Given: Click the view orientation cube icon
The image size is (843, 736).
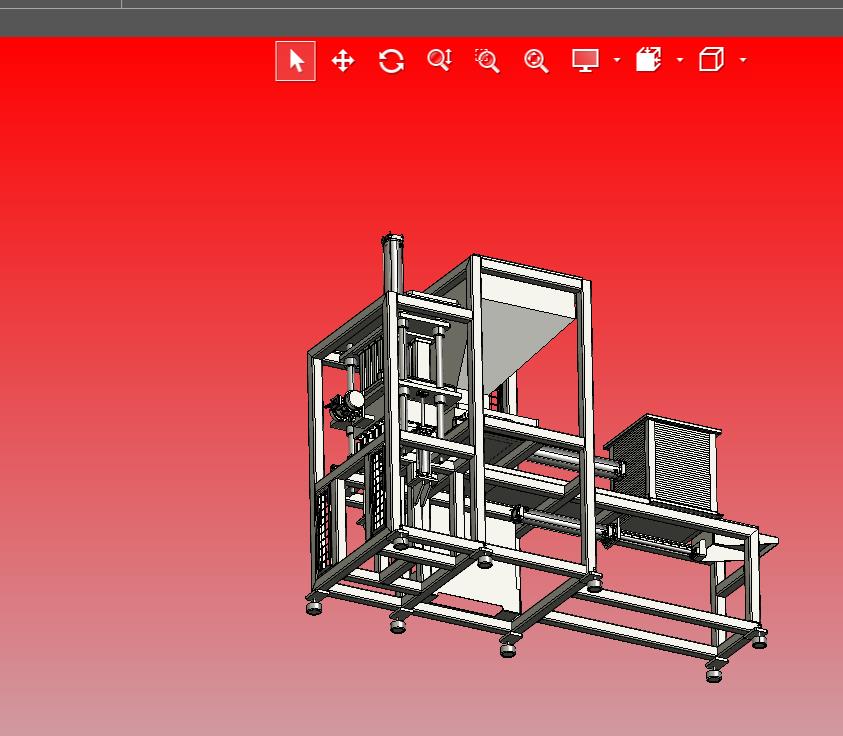Looking at the screenshot, I should pyautogui.click(x=711, y=60).
